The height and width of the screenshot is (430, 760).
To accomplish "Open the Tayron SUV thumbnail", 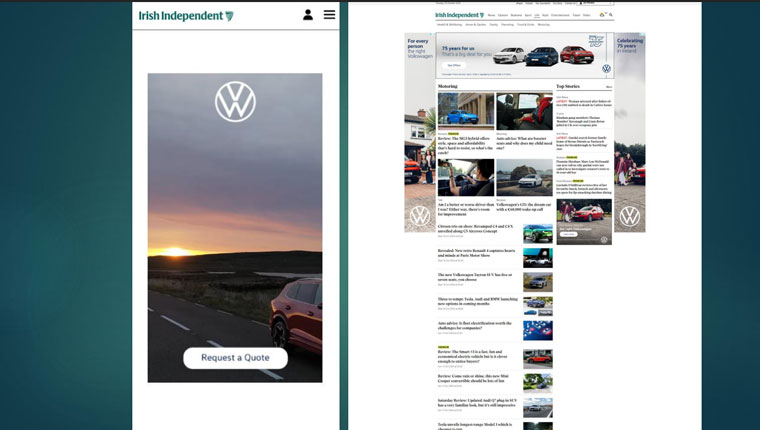I will tap(538, 282).
